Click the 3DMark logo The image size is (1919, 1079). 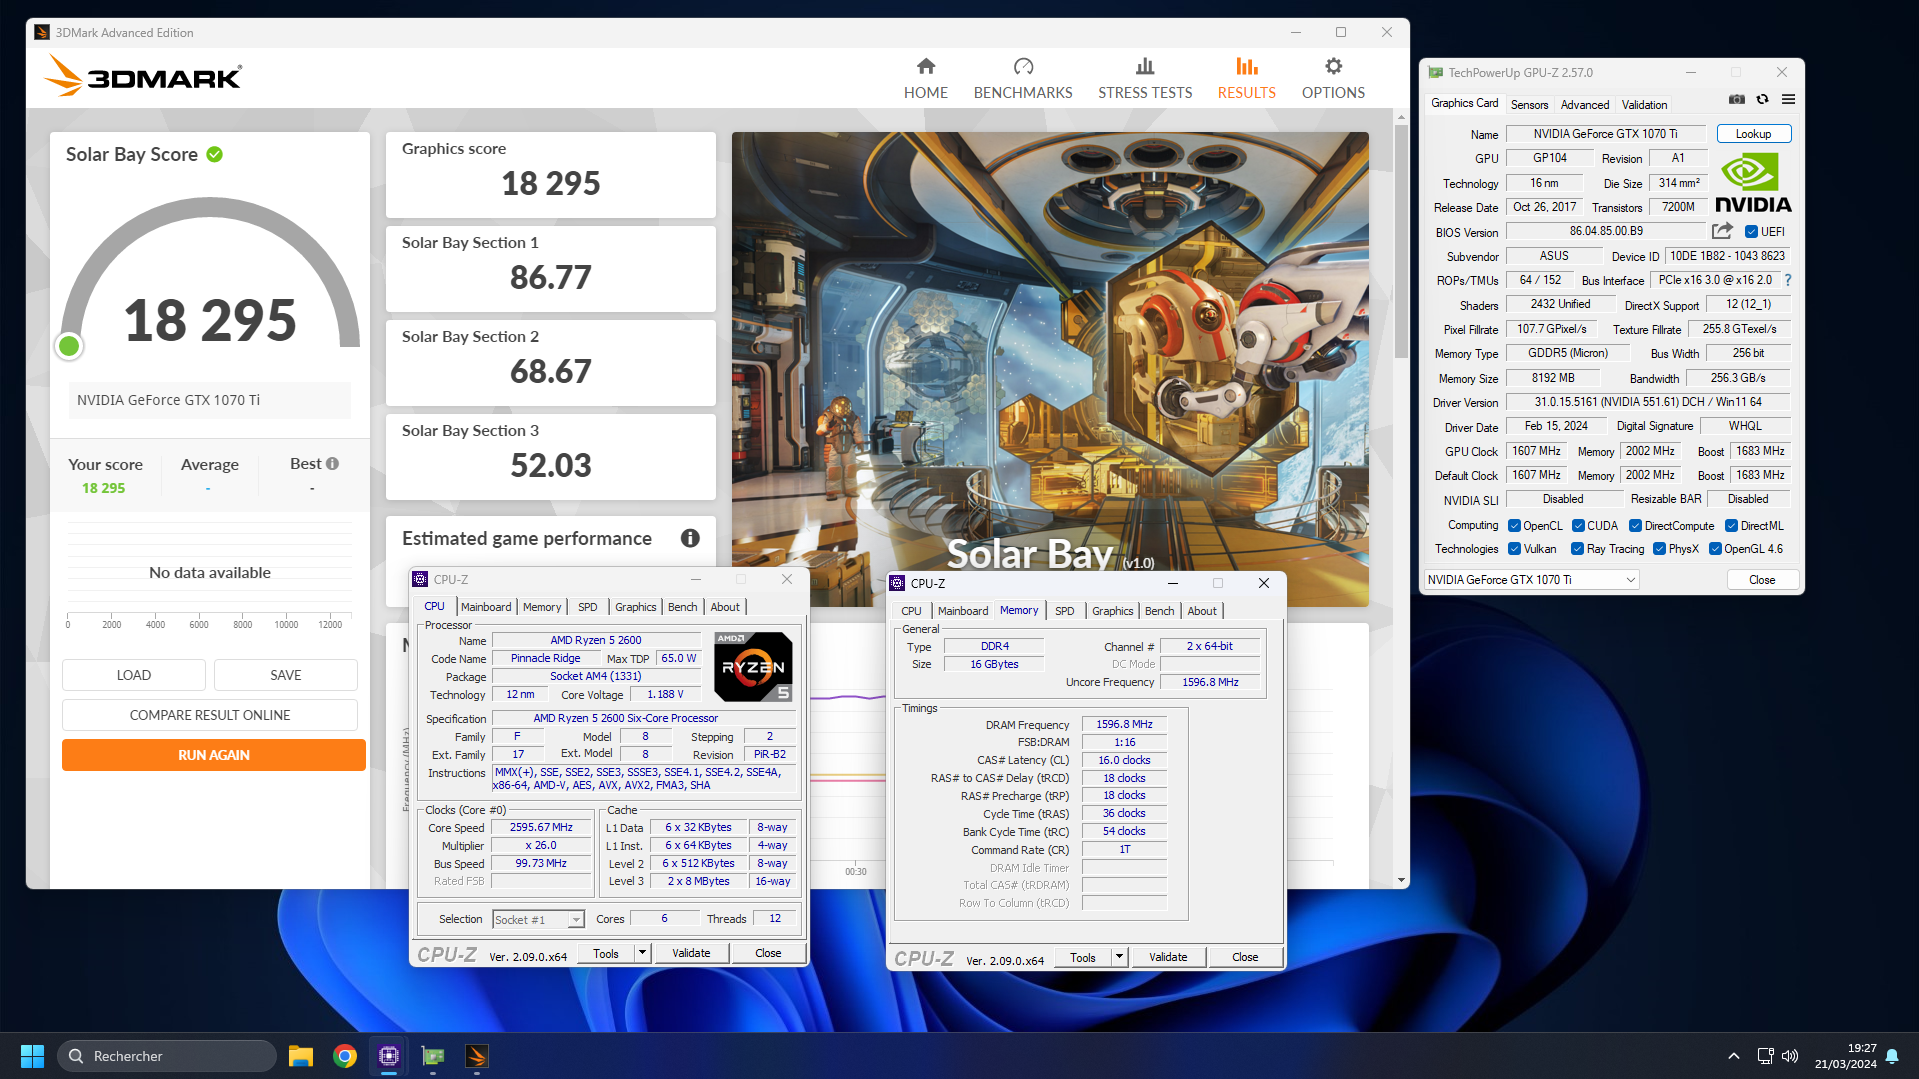point(143,76)
